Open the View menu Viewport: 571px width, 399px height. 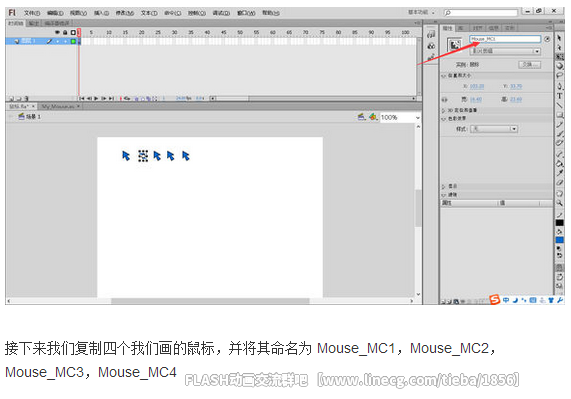point(78,13)
